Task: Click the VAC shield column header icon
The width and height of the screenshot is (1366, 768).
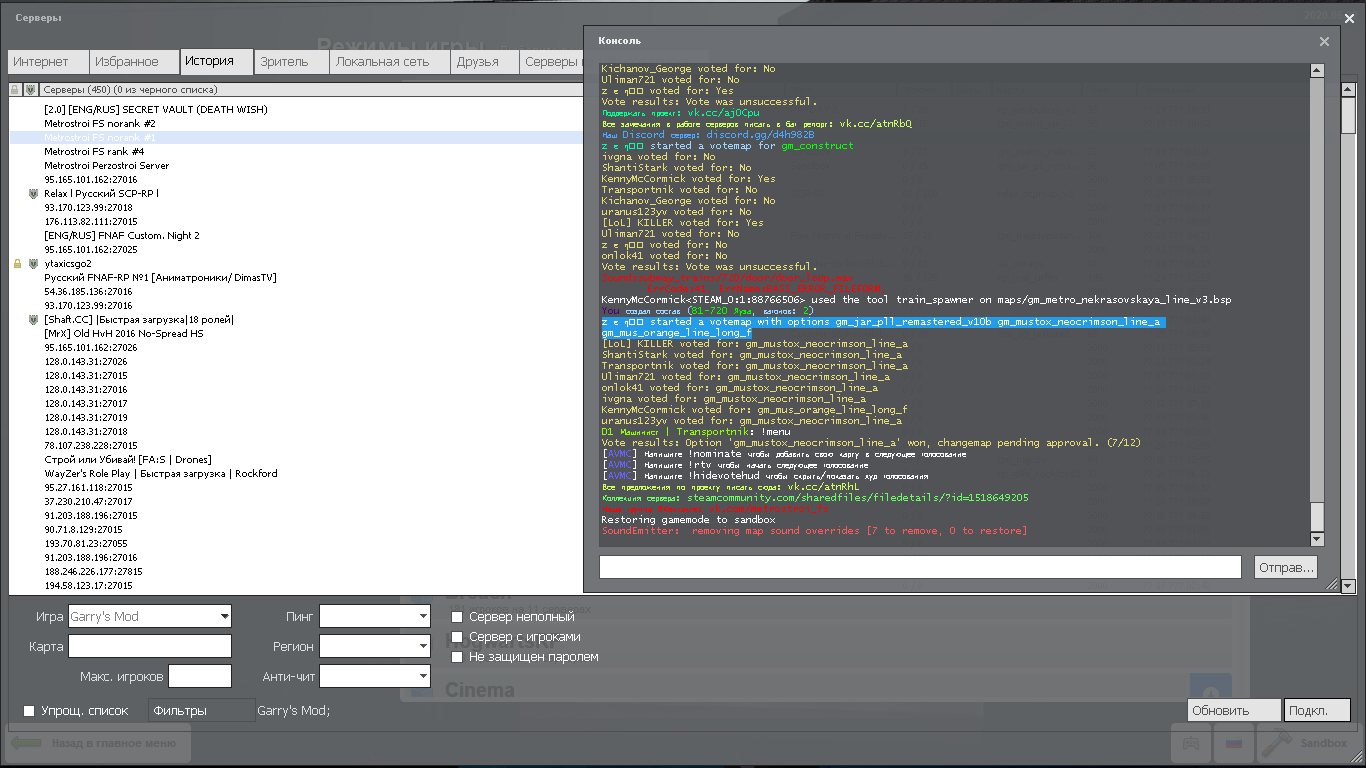Action: click(x=30, y=90)
